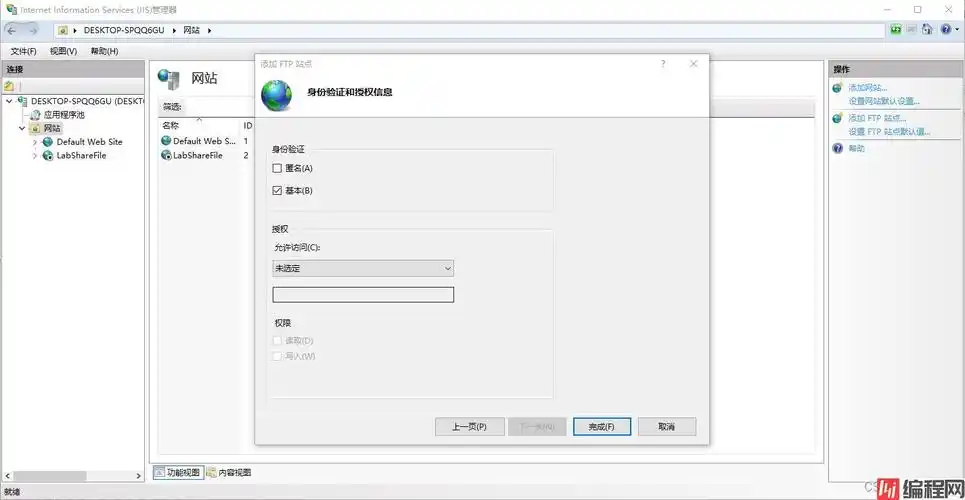Open the dropdown arrow beside toolbar Help icon

955,30
